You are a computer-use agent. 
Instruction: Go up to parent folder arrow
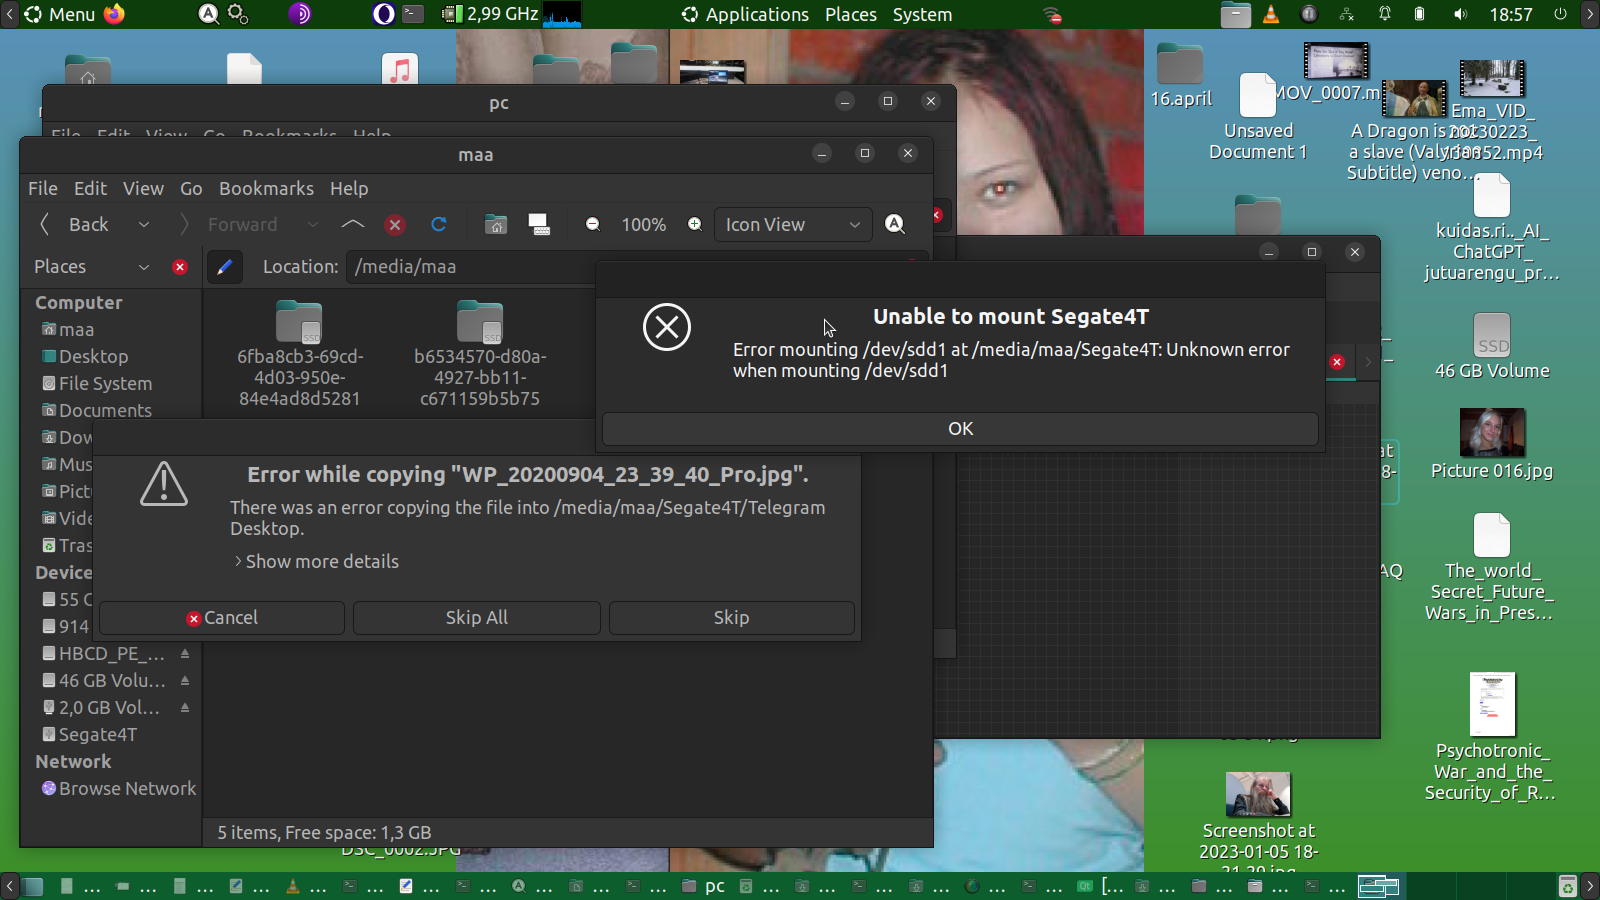pos(353,225)
